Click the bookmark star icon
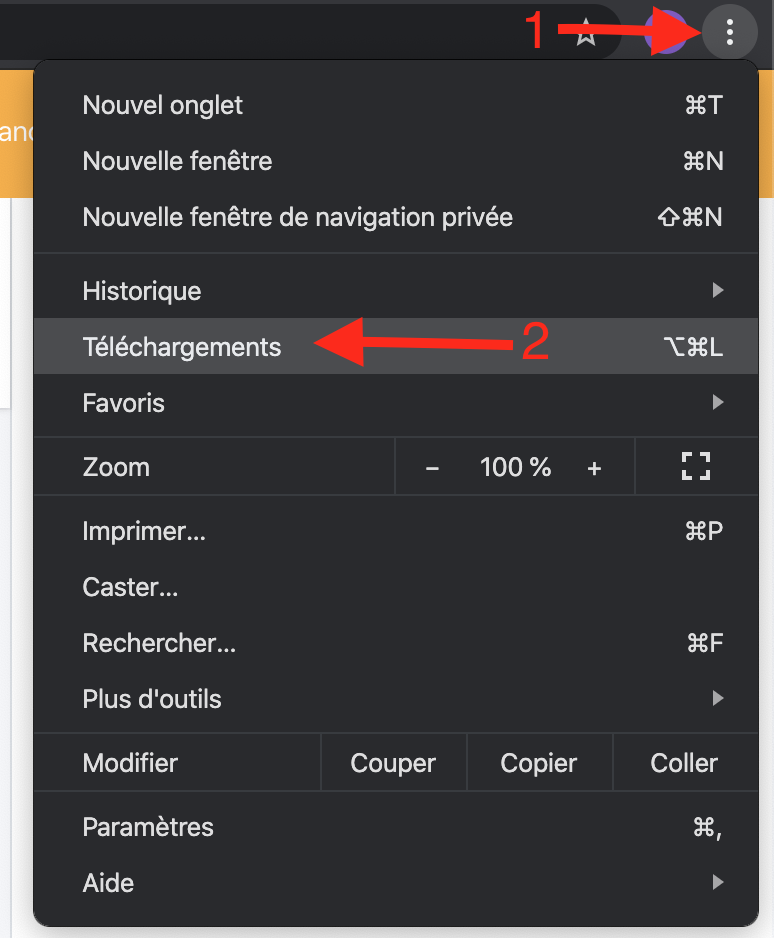774x938 pixels. [587, 34]
